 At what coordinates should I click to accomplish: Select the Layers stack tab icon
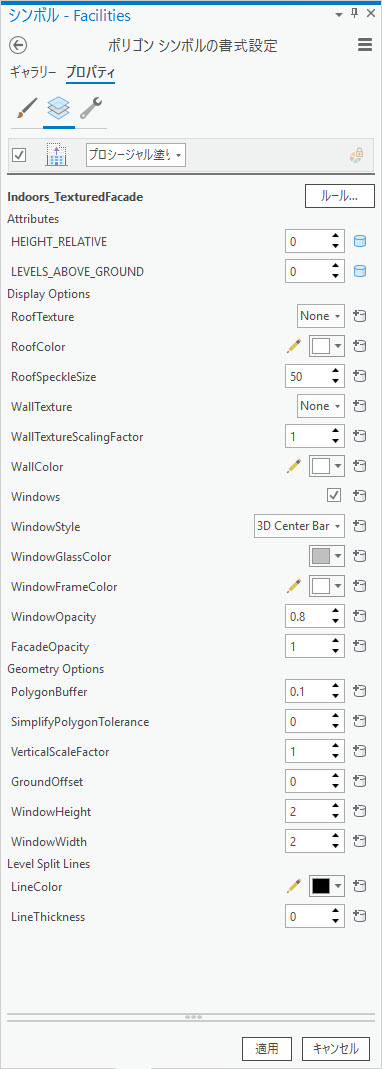(58, 108)
